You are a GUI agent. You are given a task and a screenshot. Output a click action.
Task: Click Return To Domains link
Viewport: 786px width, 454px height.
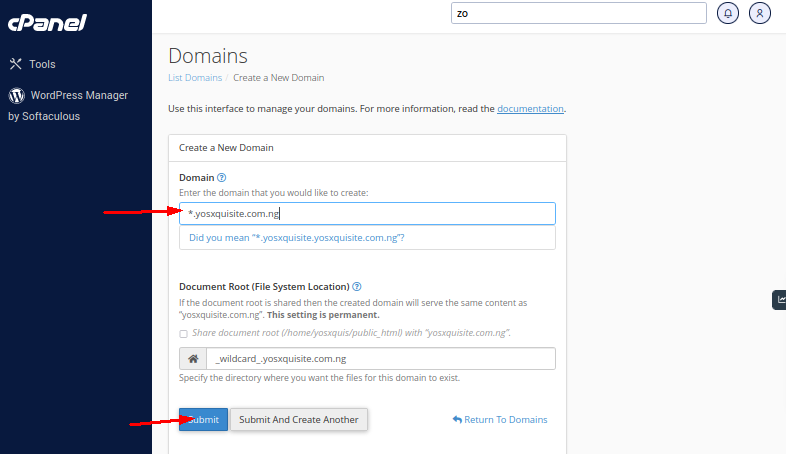point(500,419)
